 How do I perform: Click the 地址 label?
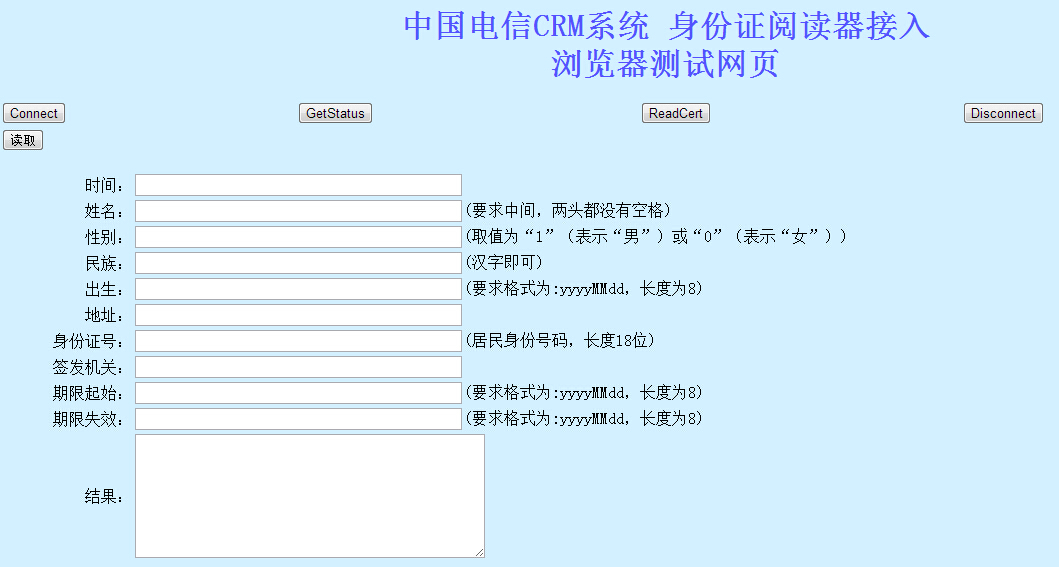[x=105, y=316]
